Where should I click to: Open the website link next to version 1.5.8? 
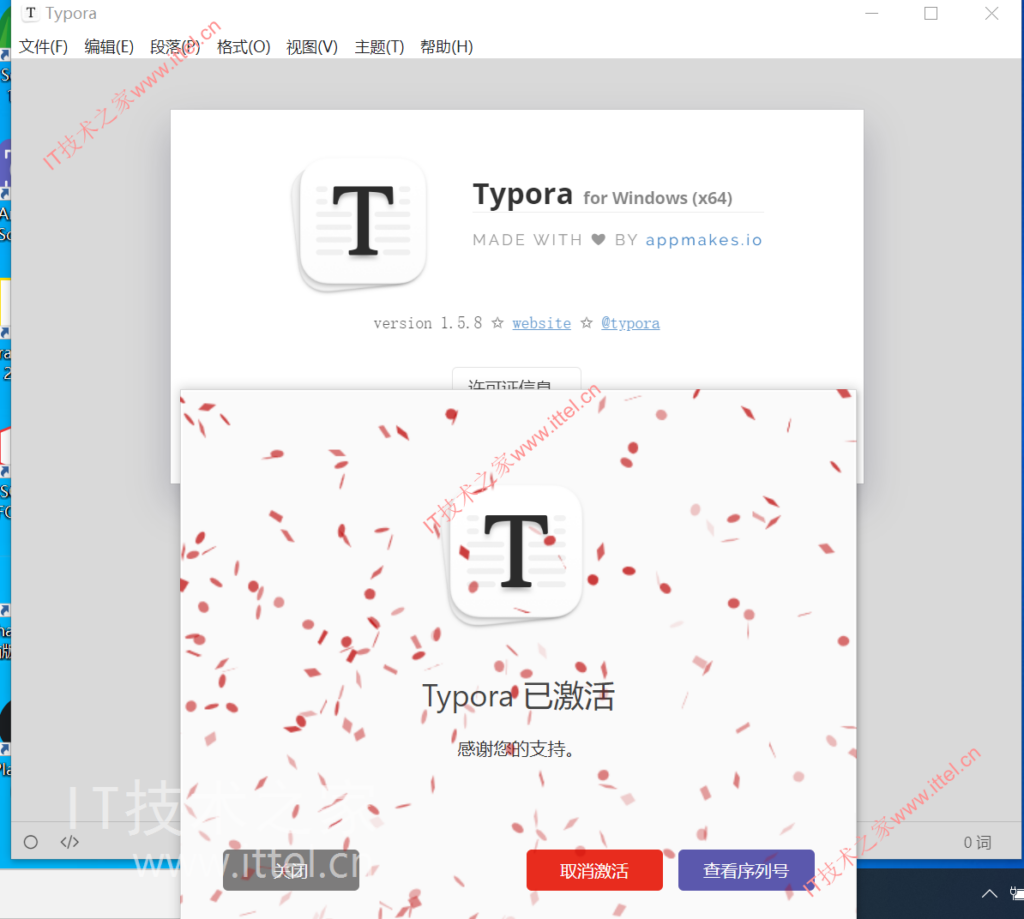click(x=541, y=323)
